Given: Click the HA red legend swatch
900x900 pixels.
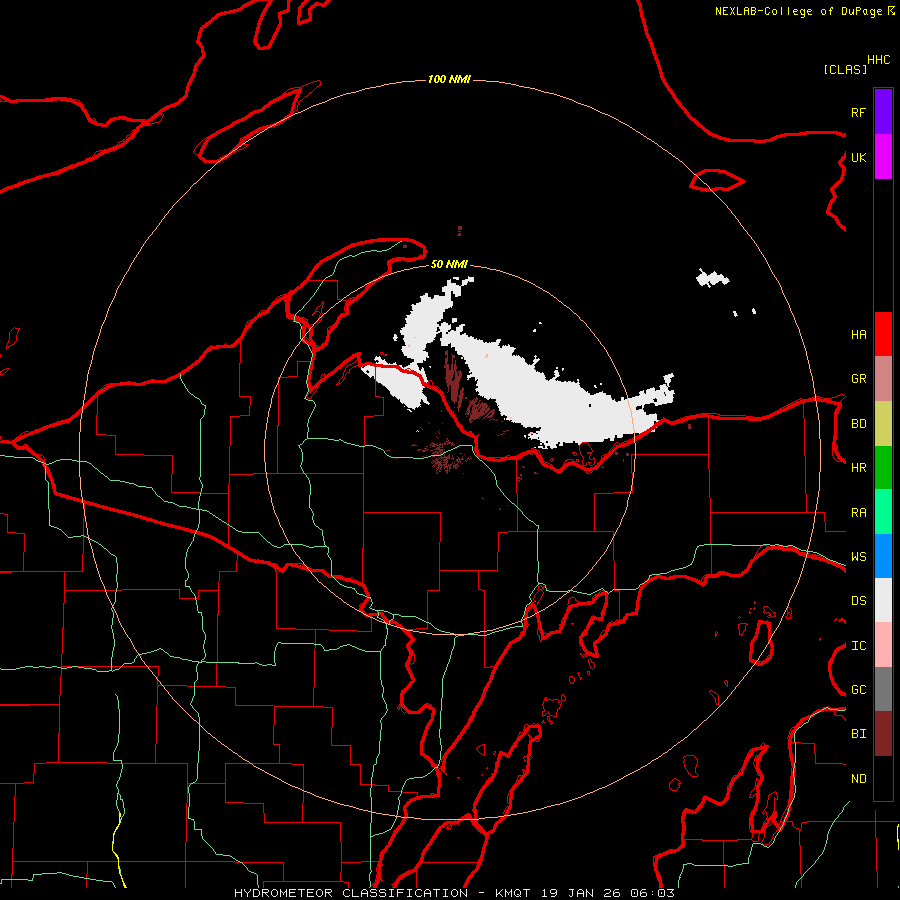Looking at the screenshot, I should 883,334.
